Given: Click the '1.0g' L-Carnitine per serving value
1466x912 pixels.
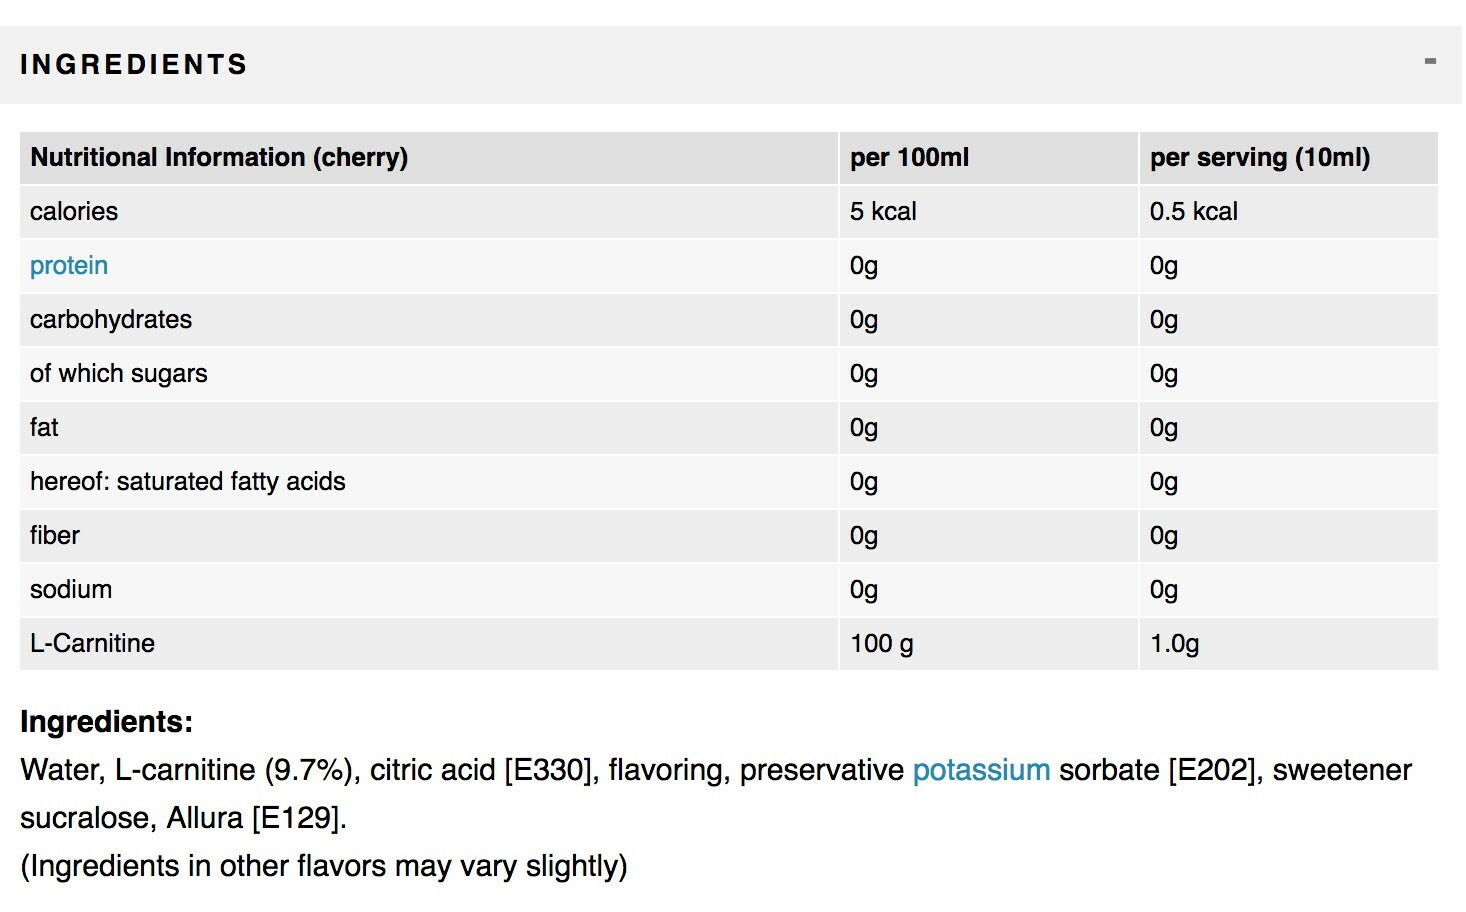Looking at the screenshot, I should click(1174, 644).
